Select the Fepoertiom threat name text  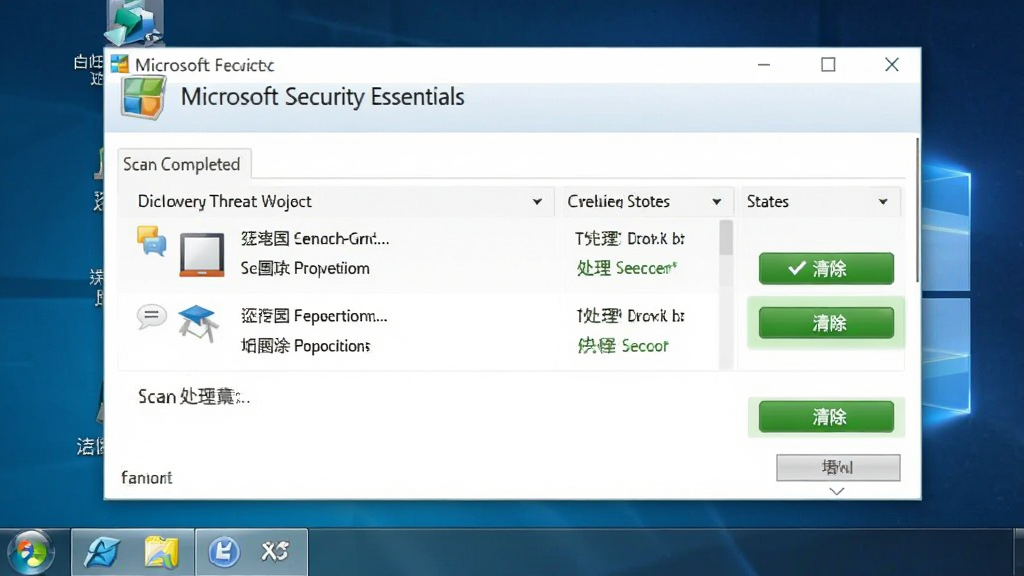(x=314, y=316)
